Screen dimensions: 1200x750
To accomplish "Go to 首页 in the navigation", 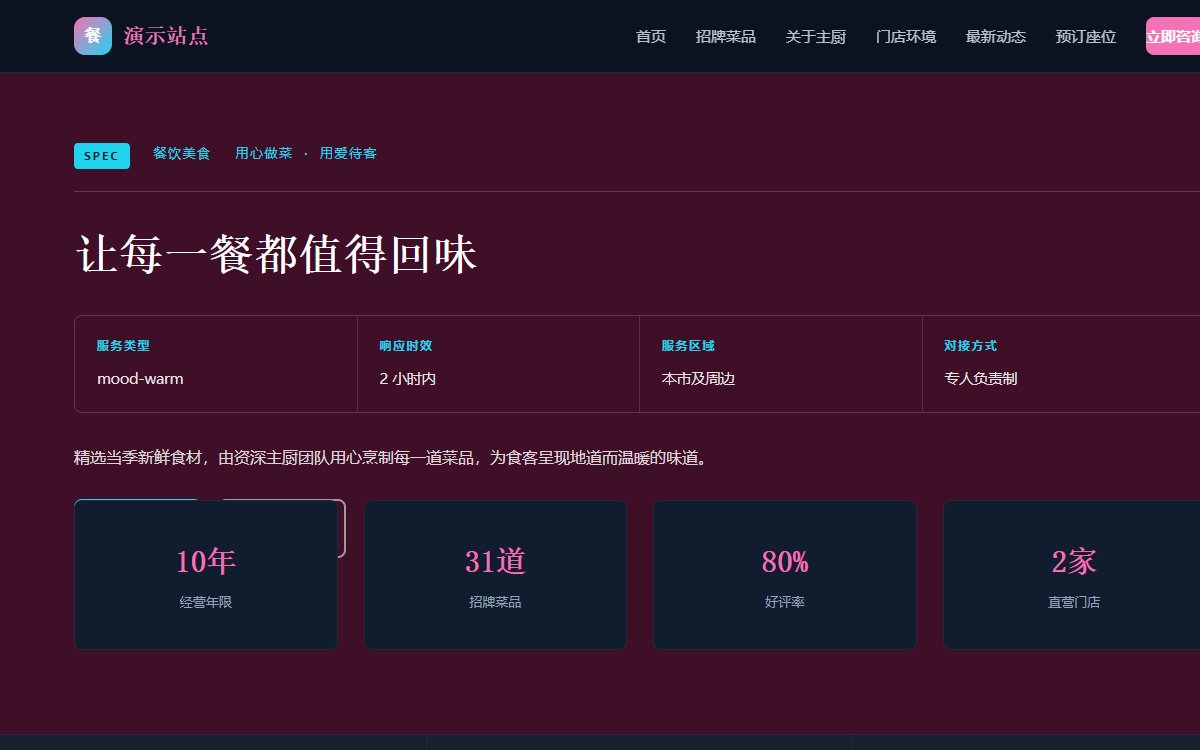I will 651,37.
